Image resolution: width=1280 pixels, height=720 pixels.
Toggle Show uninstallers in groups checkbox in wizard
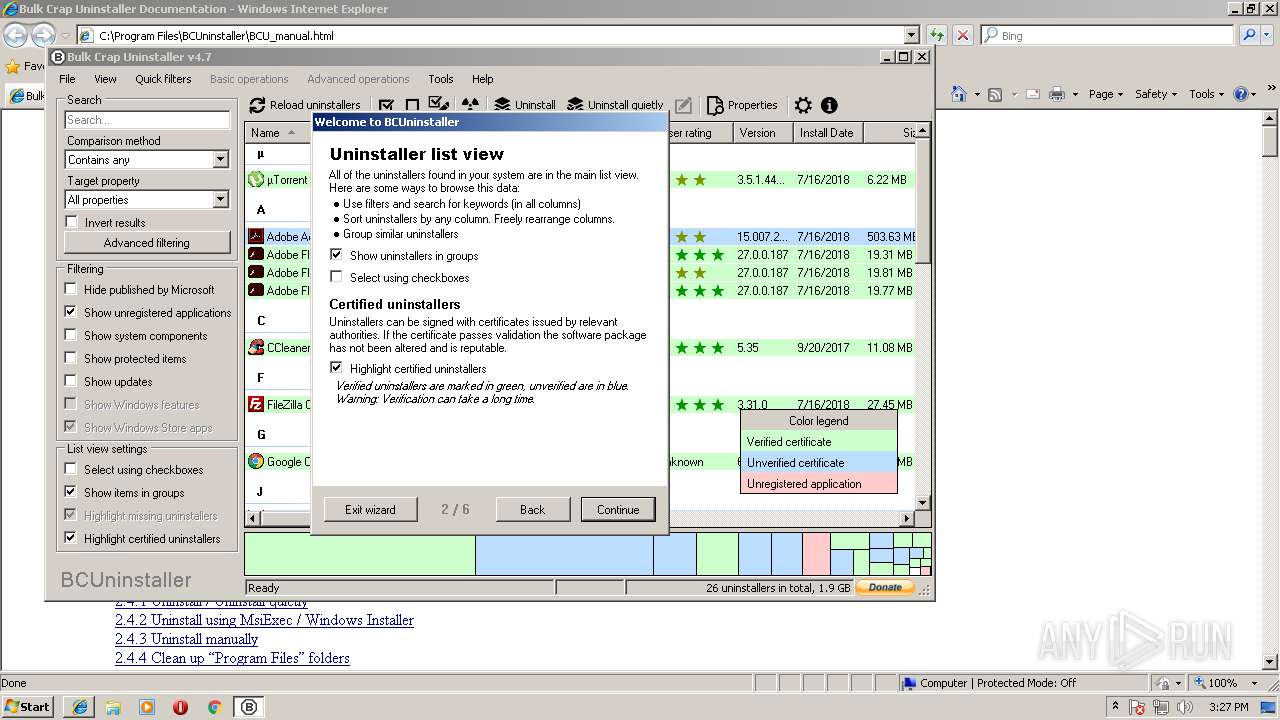coord(336,255)
